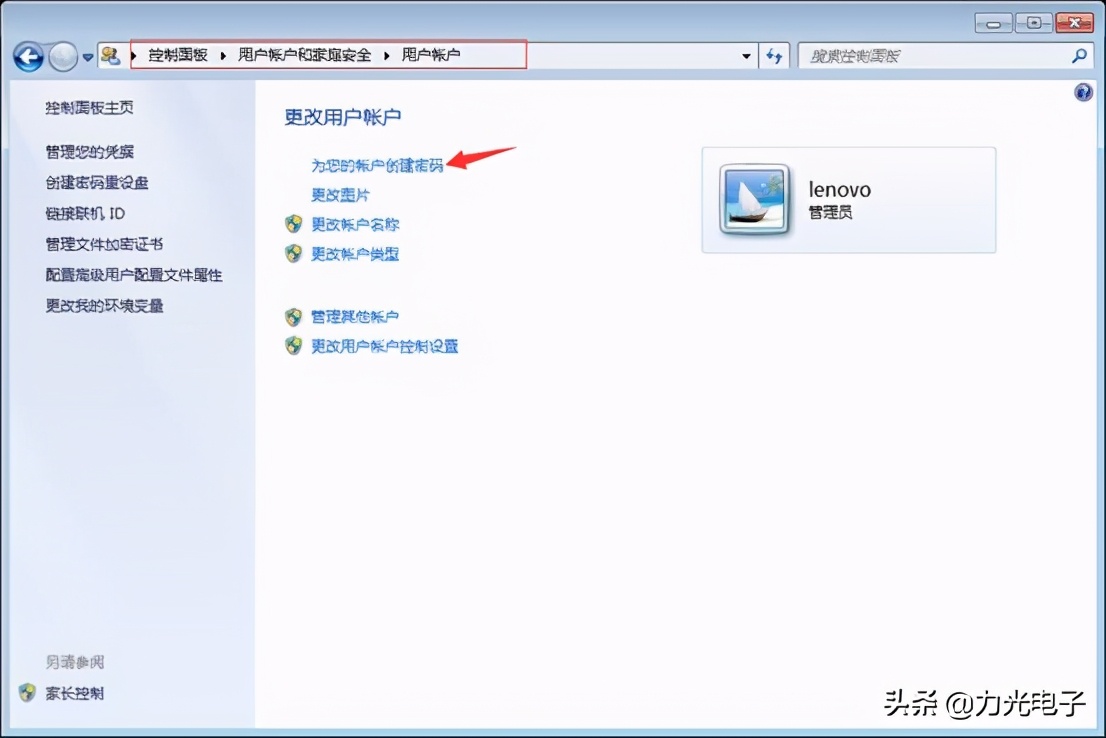Click the search magnifier icon

(x=1080, y=56)
